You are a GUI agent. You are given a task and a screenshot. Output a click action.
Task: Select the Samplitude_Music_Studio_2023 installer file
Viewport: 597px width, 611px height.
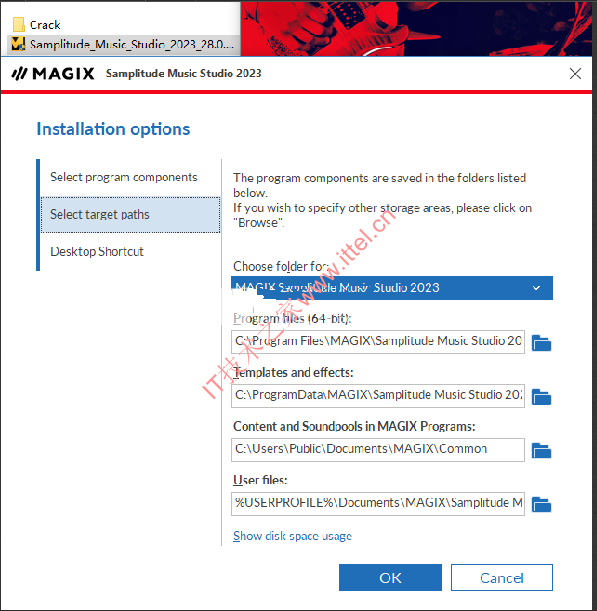click(x=123, y=44)
